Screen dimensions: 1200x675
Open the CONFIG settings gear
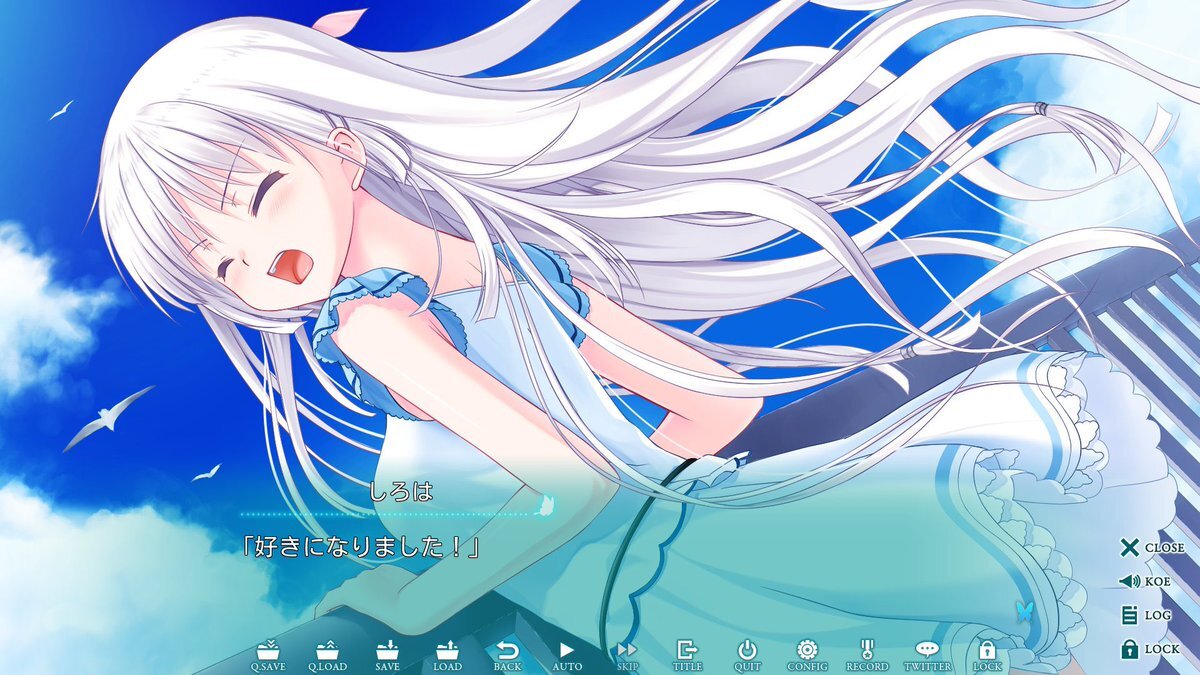[807, 655]
